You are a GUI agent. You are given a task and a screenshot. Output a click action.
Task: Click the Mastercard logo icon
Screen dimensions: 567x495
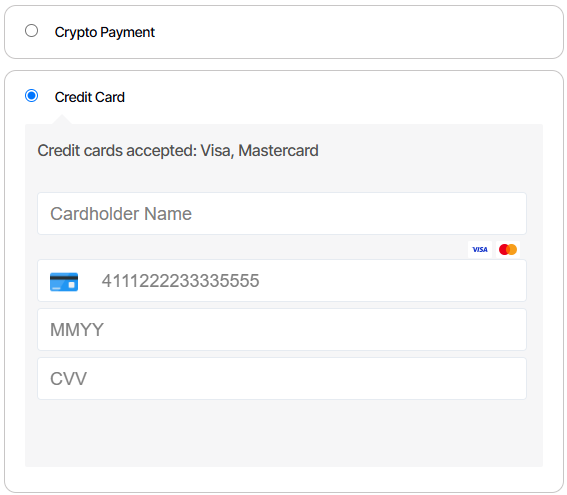pyautogui.click(x=508, y=249)
